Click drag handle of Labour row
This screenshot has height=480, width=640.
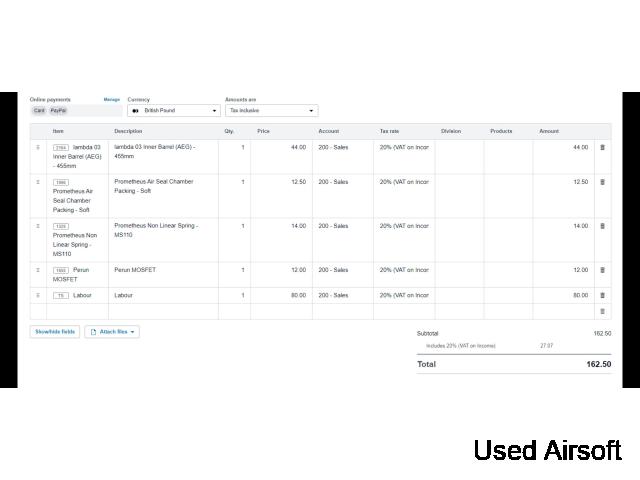(38, 295)
